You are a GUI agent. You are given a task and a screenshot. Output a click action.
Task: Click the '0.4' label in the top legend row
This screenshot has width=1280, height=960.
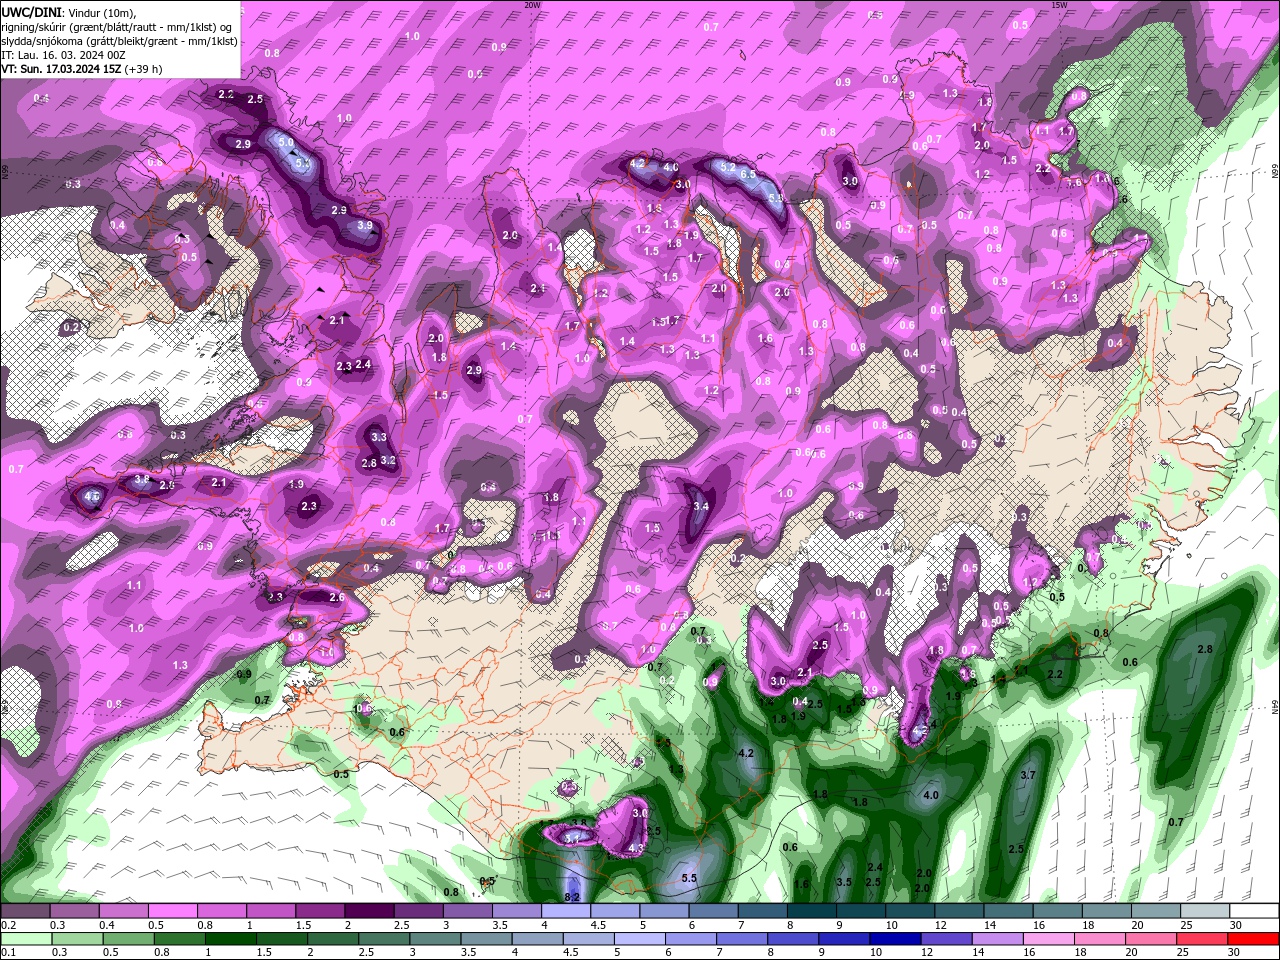[106, 925]
